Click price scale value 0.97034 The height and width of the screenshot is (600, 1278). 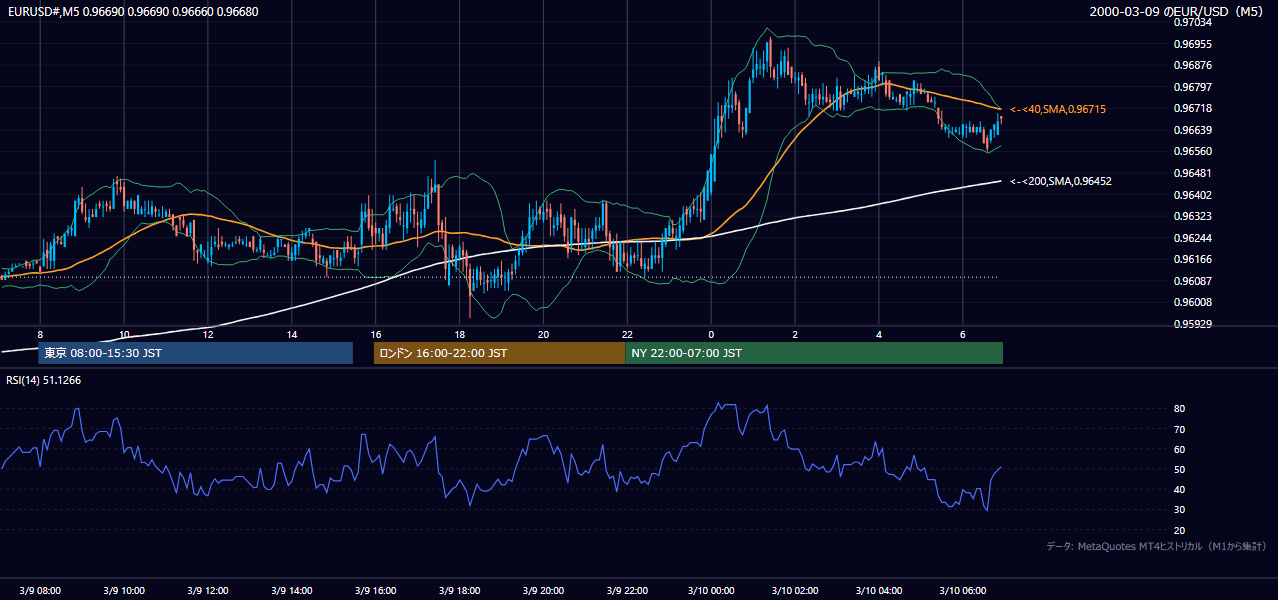1193,22
